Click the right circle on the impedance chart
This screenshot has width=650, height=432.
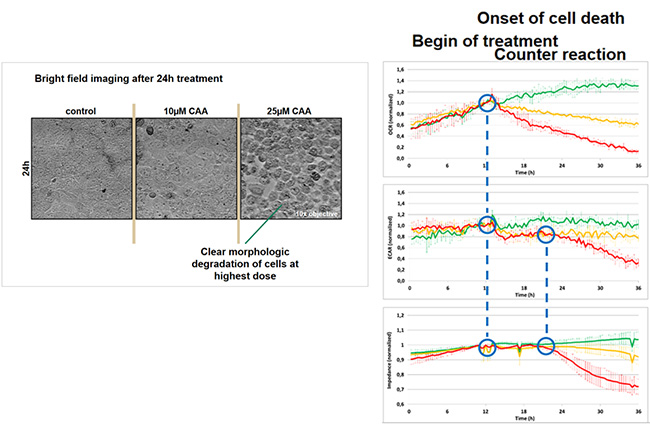point(546,346)
